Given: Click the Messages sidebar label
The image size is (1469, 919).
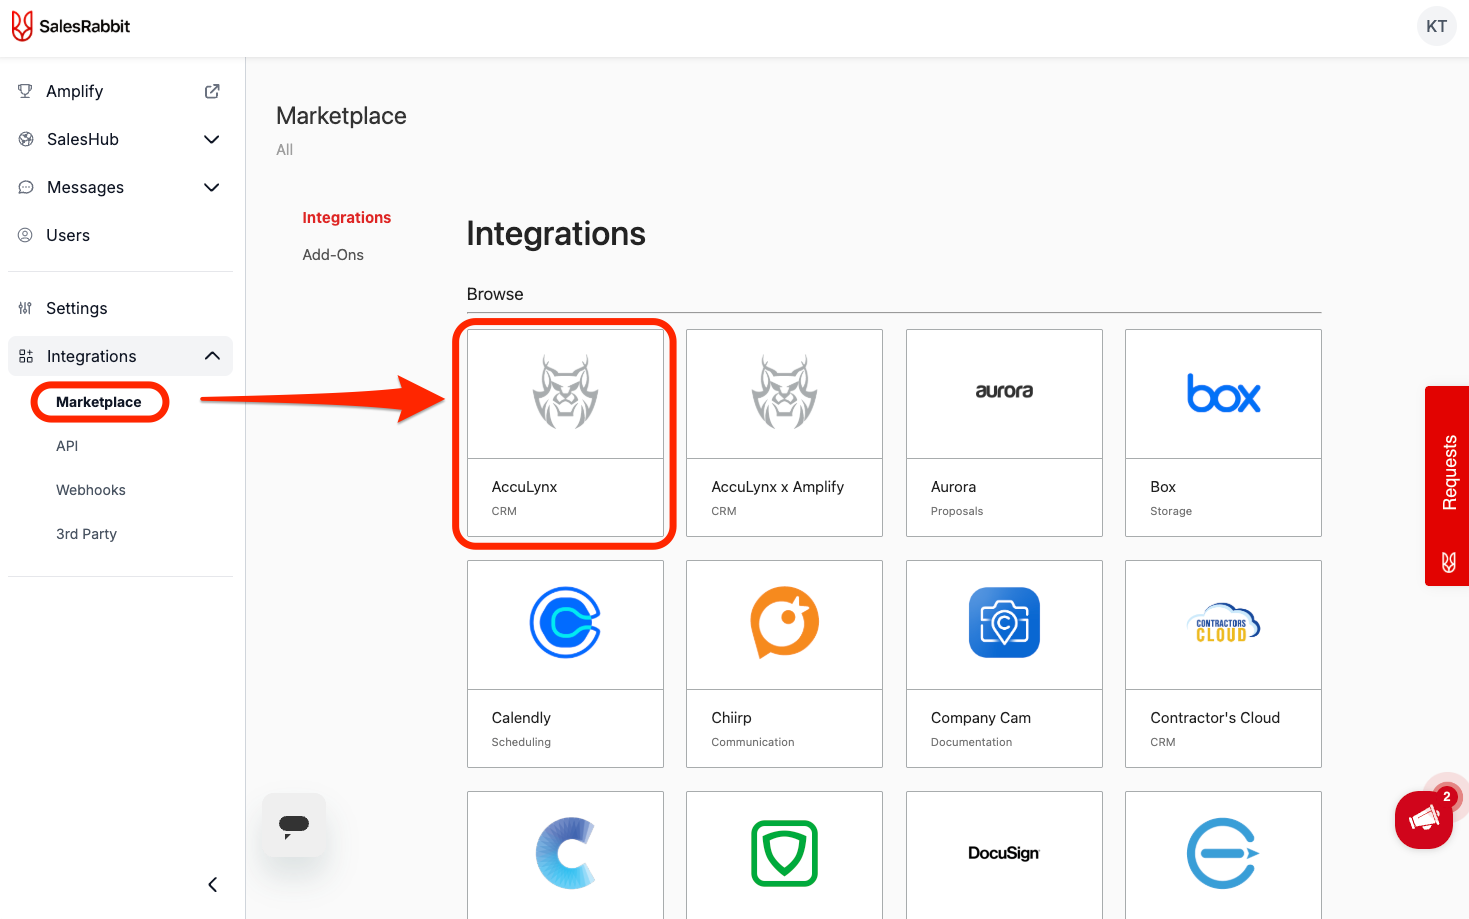Looking at the screenshot, I should [85, 187].
